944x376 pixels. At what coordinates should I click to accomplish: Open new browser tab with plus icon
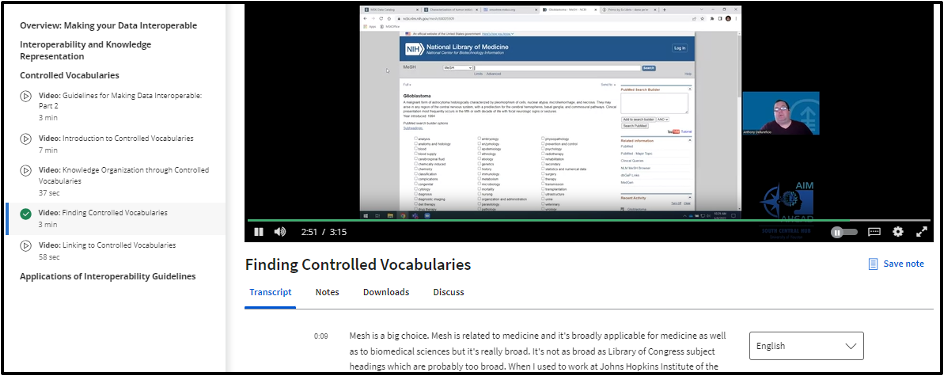664,10
